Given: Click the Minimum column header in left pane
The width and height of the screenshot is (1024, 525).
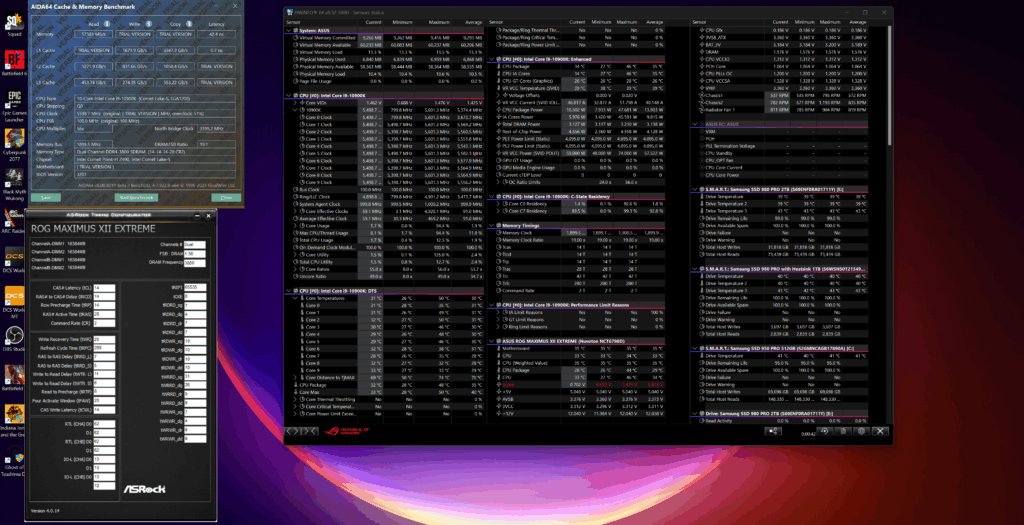Looking at the screenshot, I should click(402, 22).
